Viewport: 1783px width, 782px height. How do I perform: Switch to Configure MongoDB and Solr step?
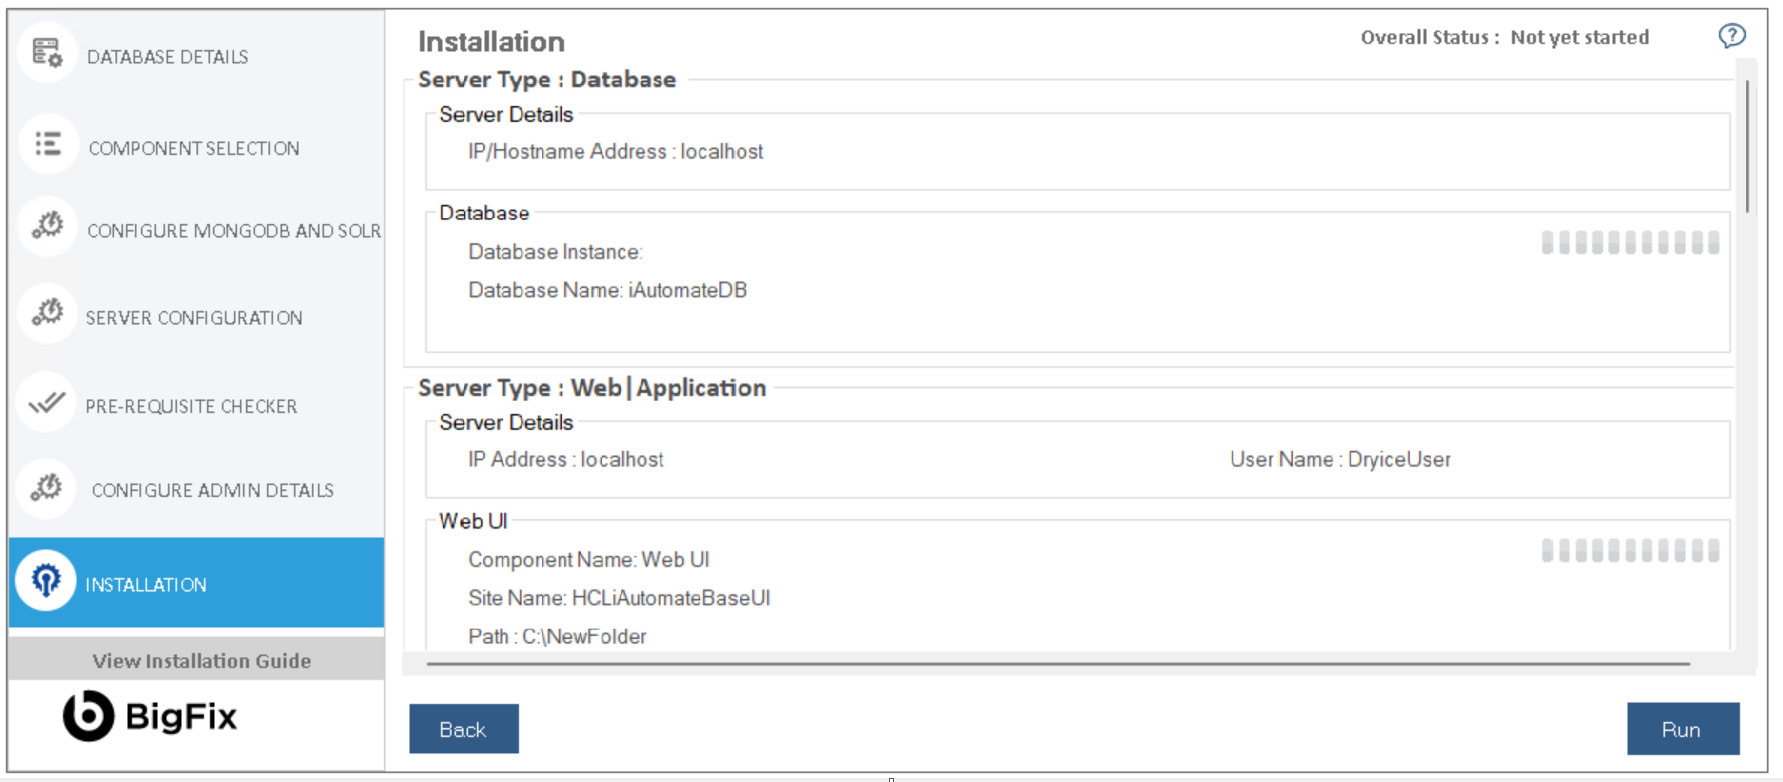[x=234, y=231]
